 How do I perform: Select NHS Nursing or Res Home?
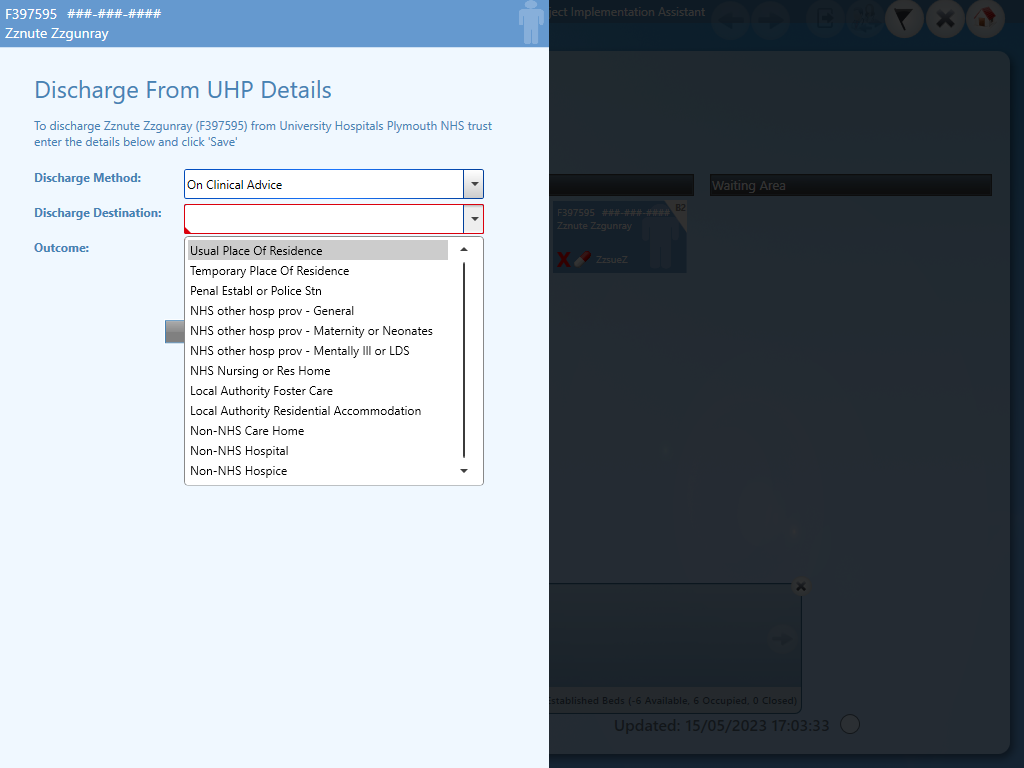(x=318, y=371)
